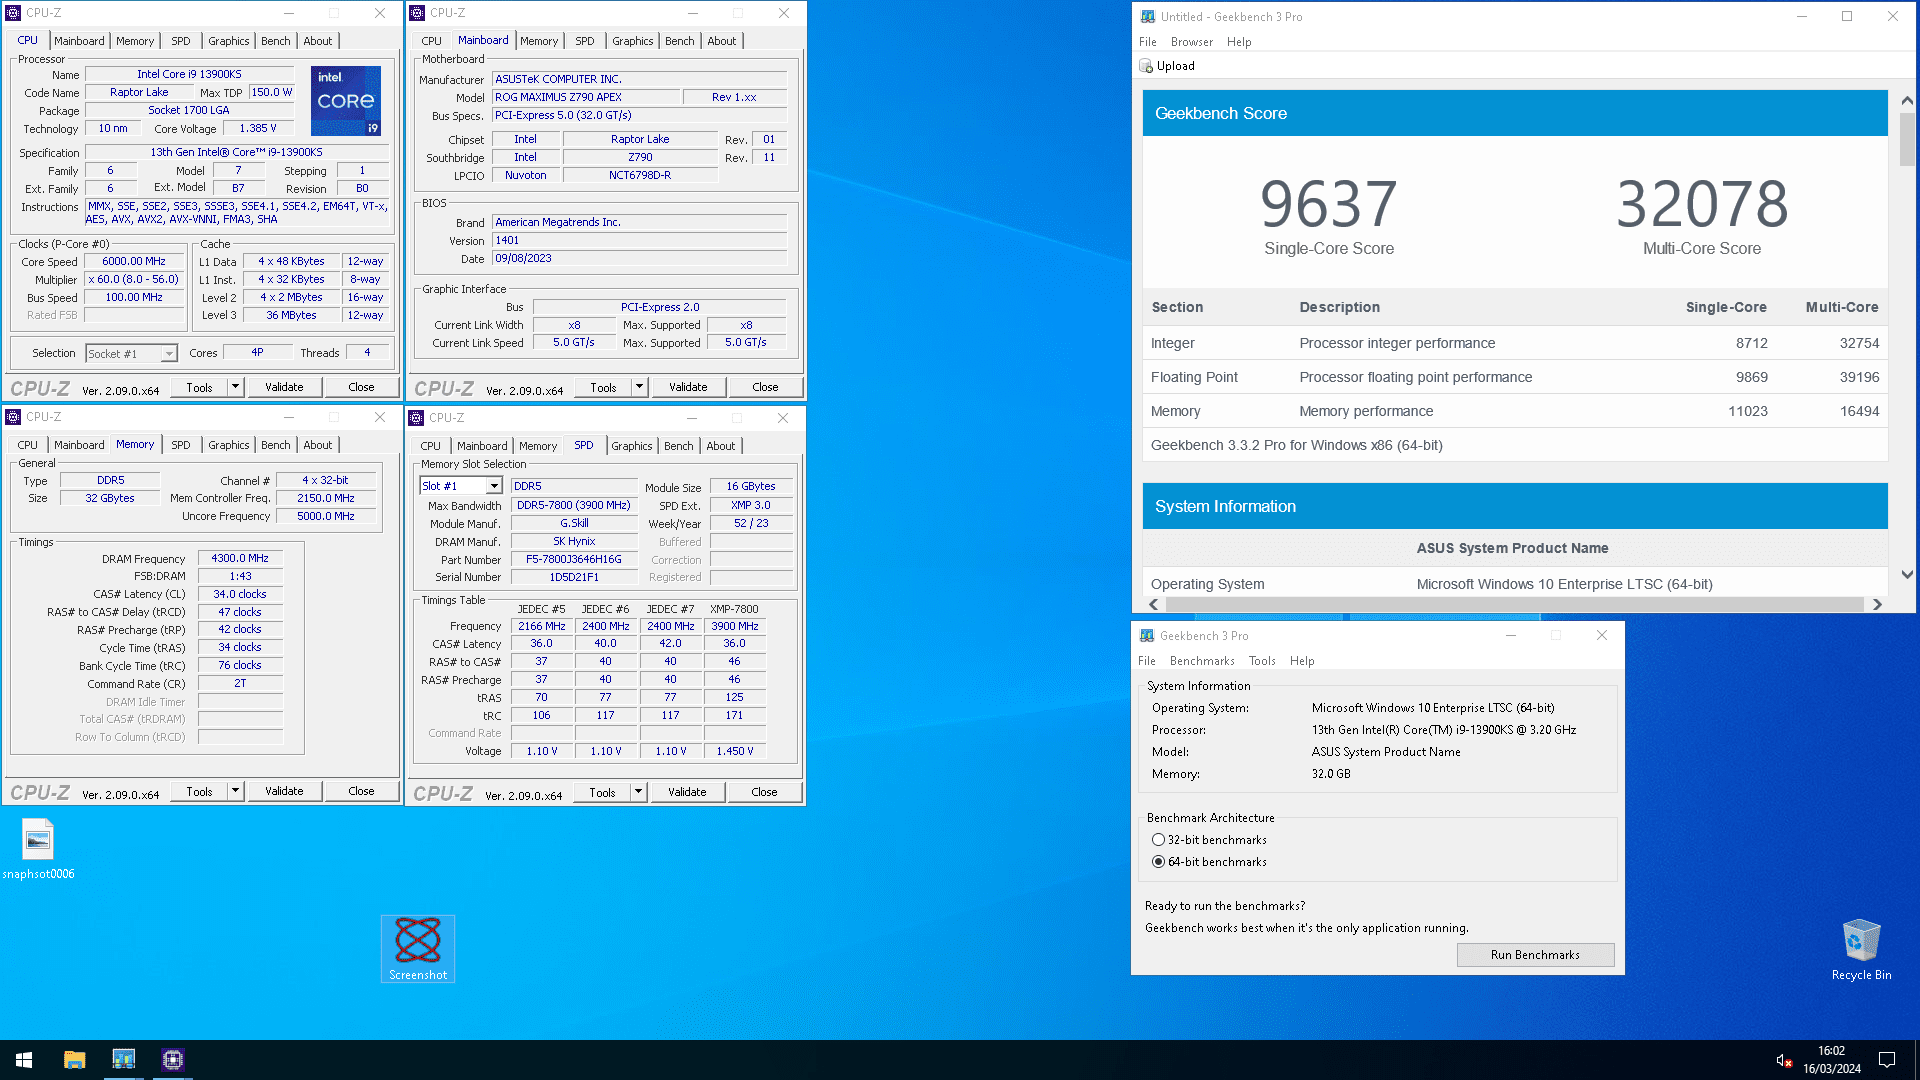
Task: Open the Windows Start menu
Action: pos(24,1060)
